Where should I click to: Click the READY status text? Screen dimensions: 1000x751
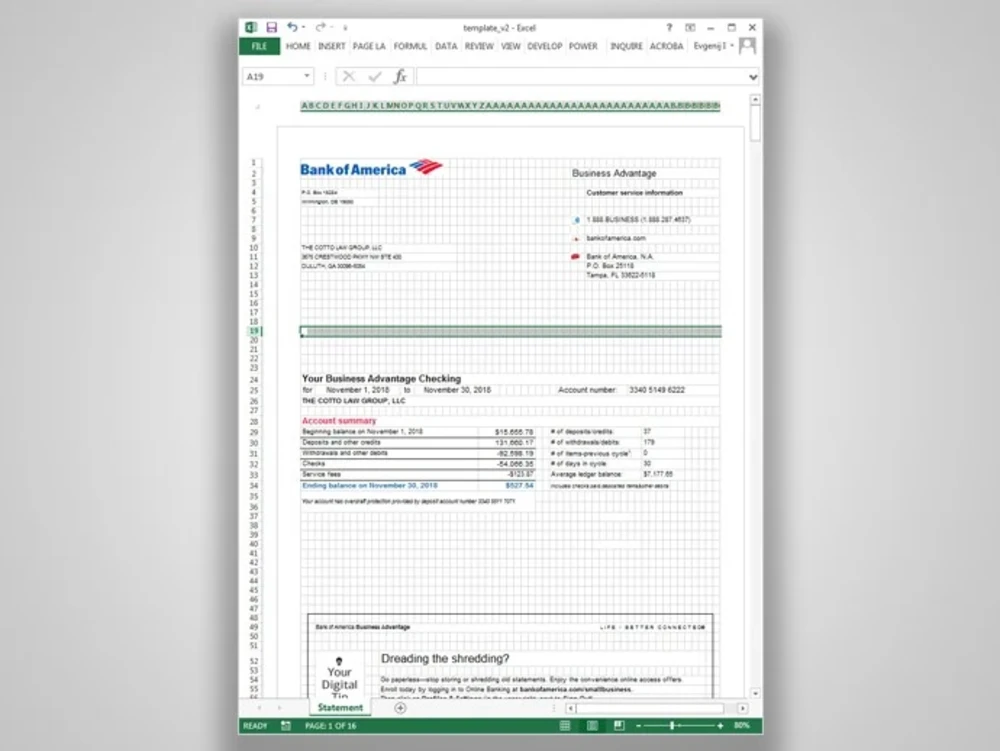[255, 725]
